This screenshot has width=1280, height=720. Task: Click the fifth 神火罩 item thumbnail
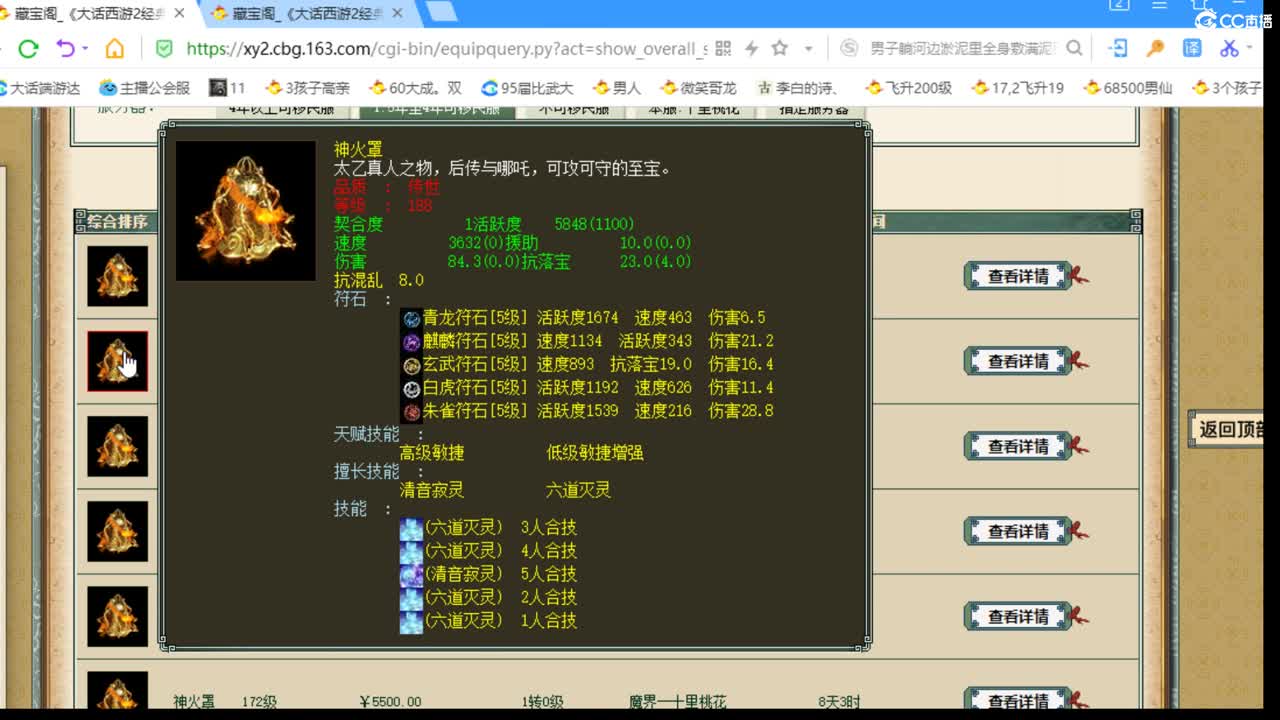[117, 616]
